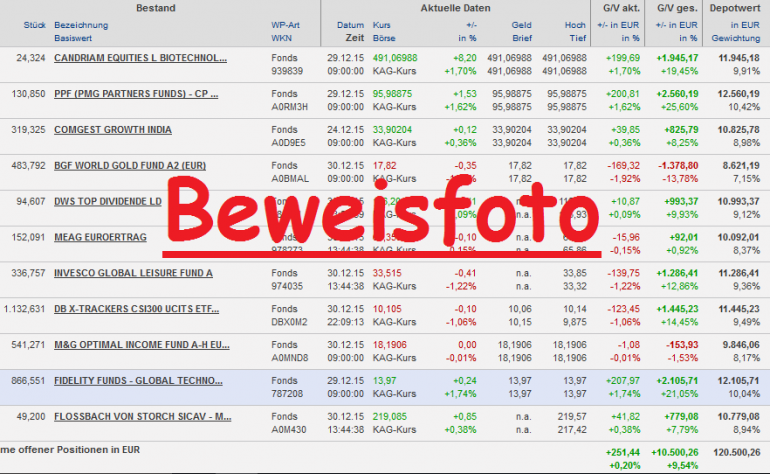Sort by Hoch column header

pyautogui.click(x=575, y=25)
